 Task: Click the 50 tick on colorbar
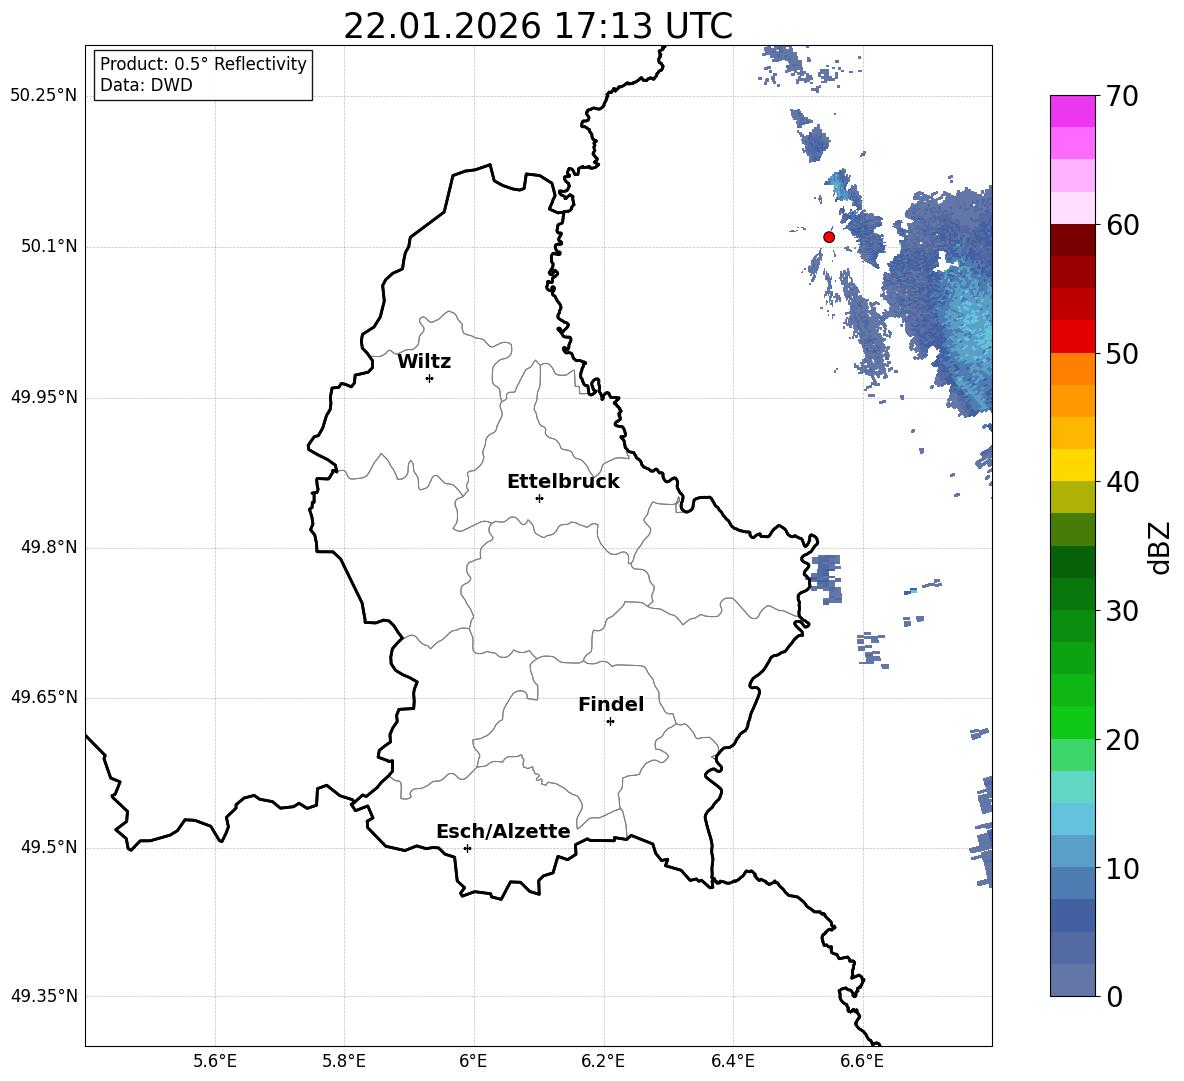pyautogui.click(x=1122, y=354)
